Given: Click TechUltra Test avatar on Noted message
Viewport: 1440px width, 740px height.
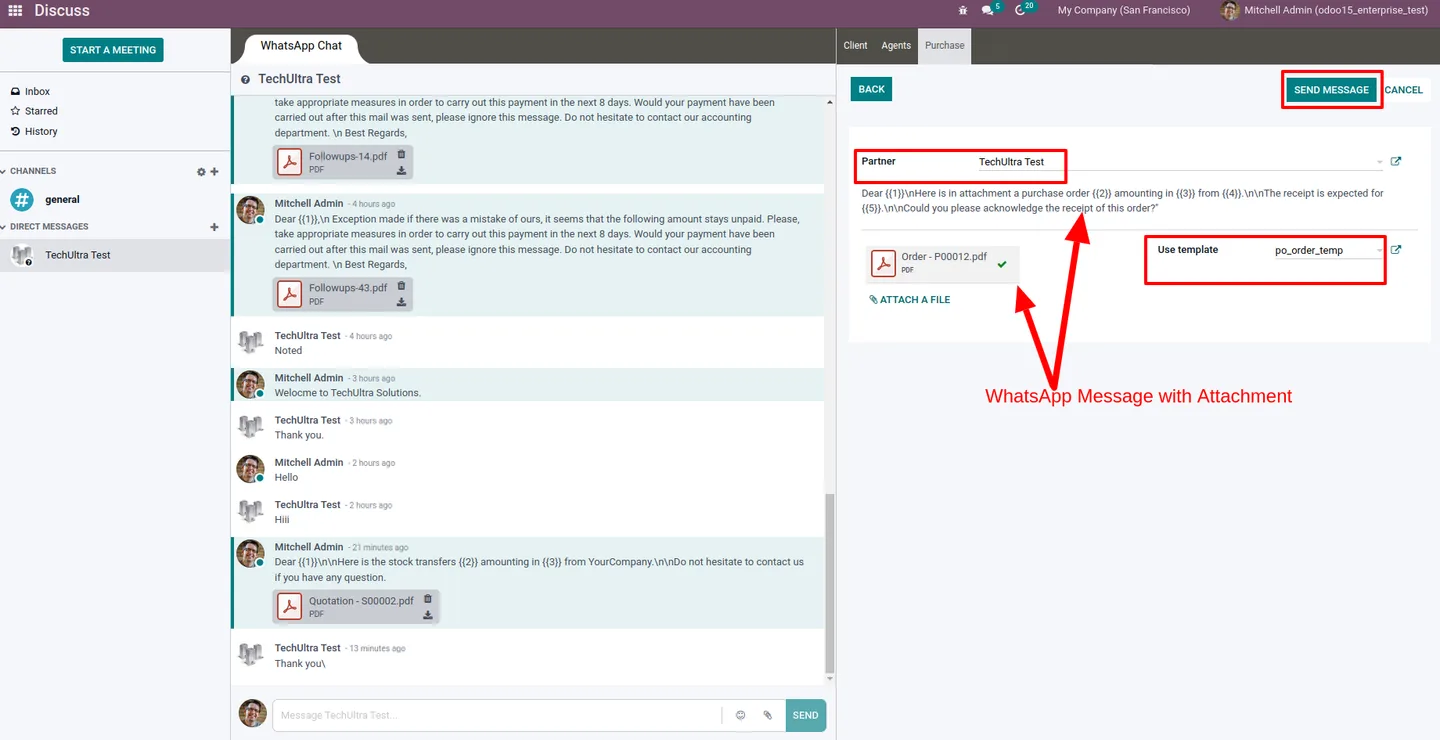Looking at the screenshot, I should pyautogui.click(x=250, y=342).
